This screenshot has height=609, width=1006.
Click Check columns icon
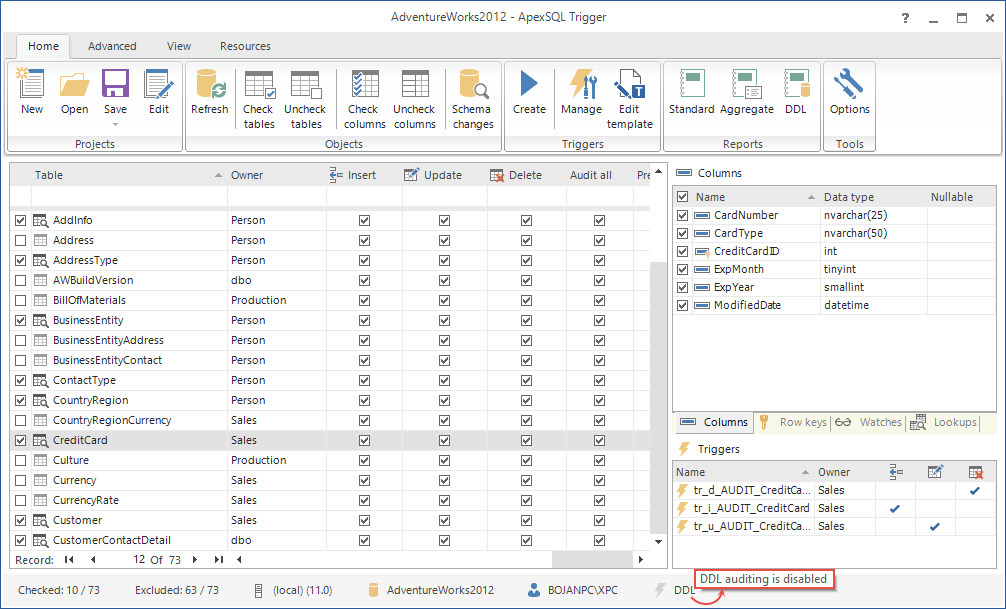[364, 84]
